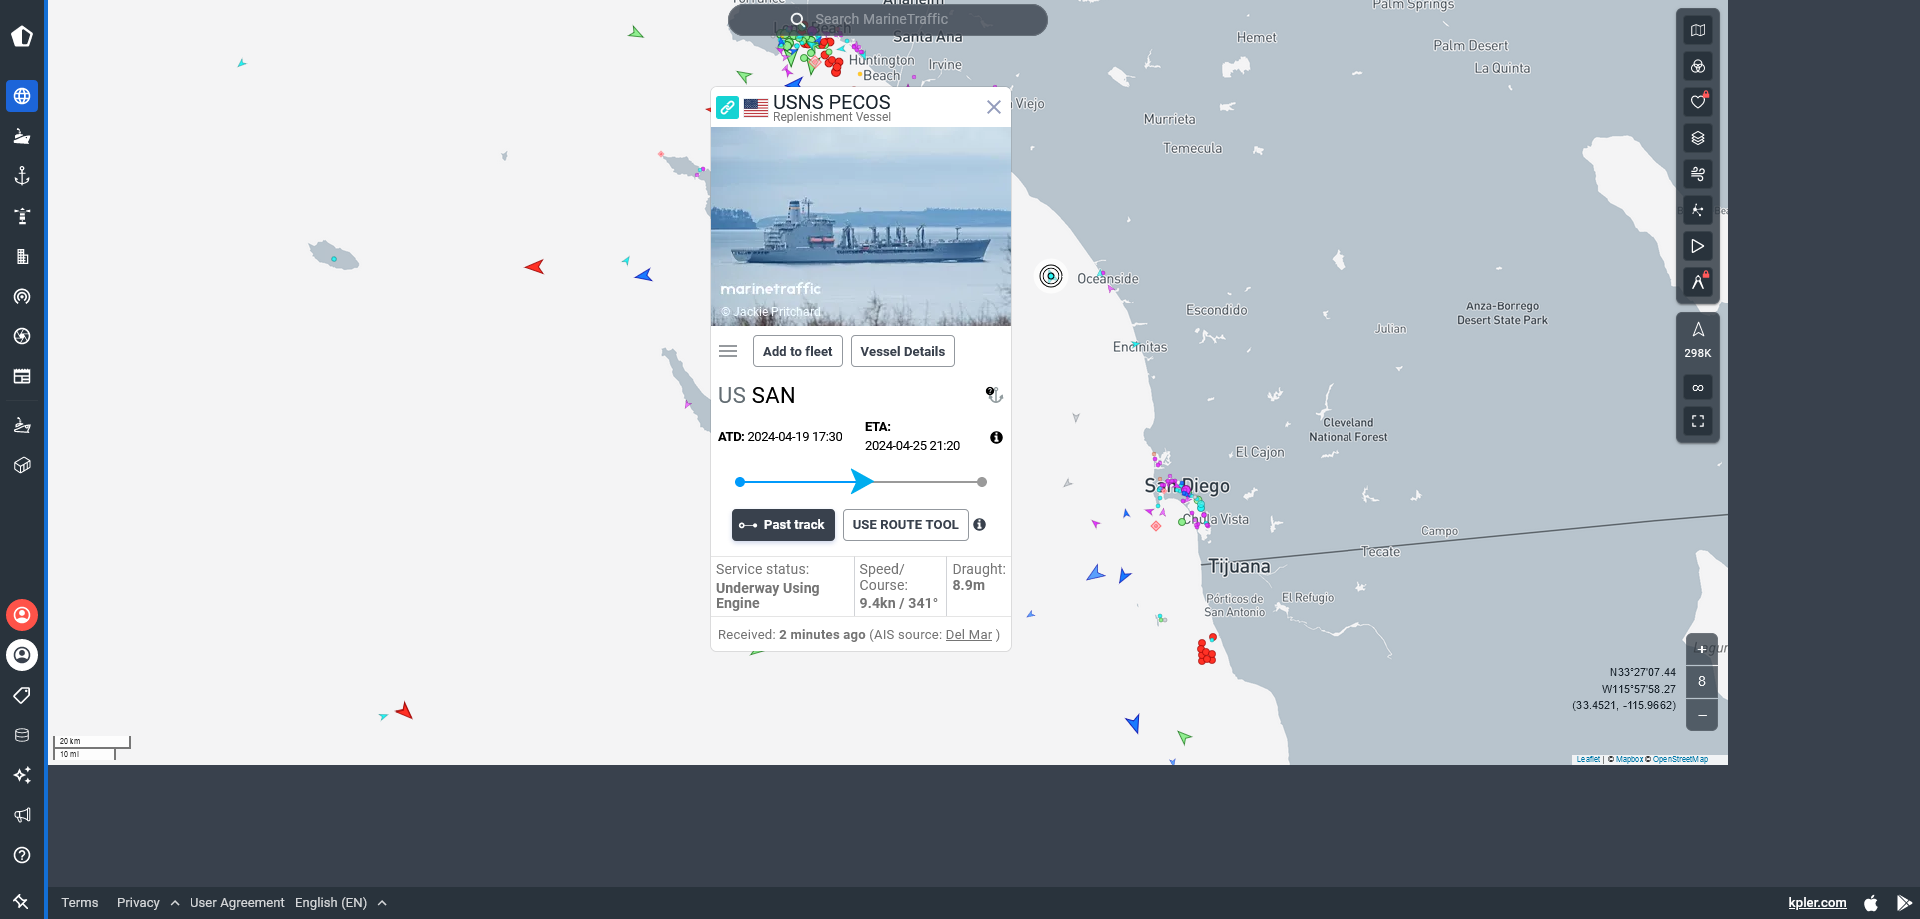Screen dimensions: 1920x919
Task: Click the link icon beside USNS PECOS
Action: 728,108
